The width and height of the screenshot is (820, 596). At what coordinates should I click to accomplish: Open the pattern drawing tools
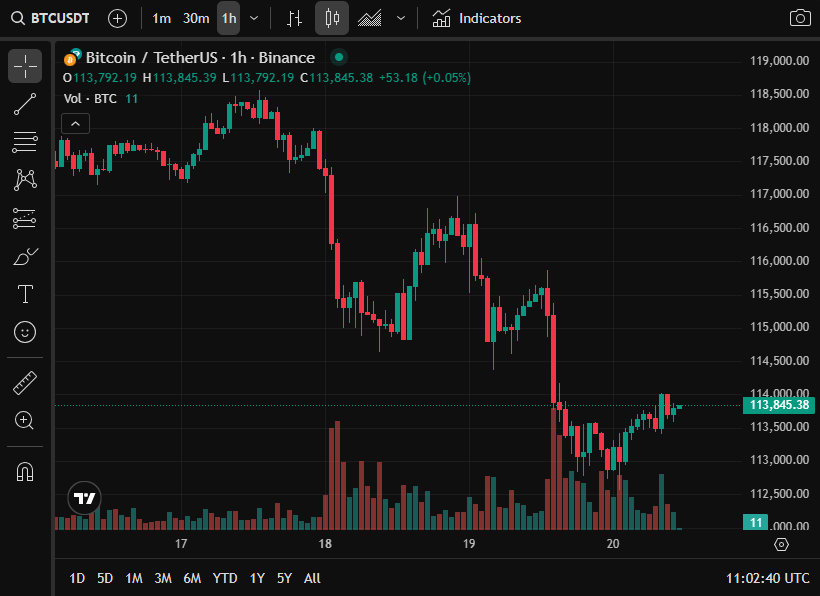tap(25, 179)
